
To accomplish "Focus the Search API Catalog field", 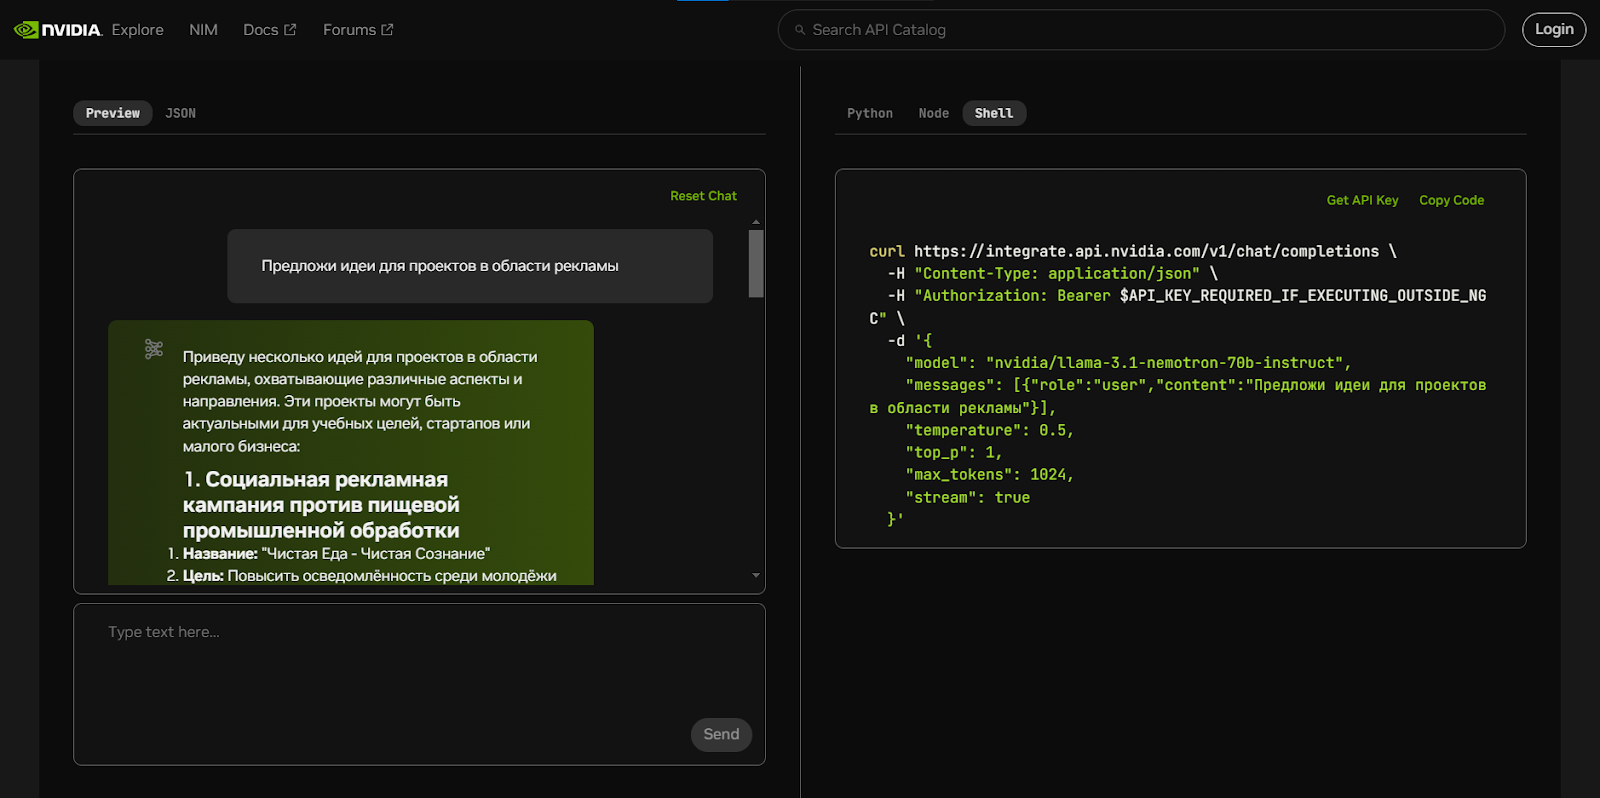I will [1141, 30].
